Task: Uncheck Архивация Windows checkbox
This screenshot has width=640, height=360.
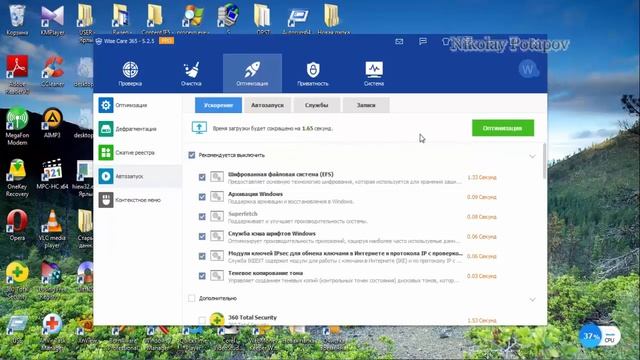Action: tap(202, 197)
